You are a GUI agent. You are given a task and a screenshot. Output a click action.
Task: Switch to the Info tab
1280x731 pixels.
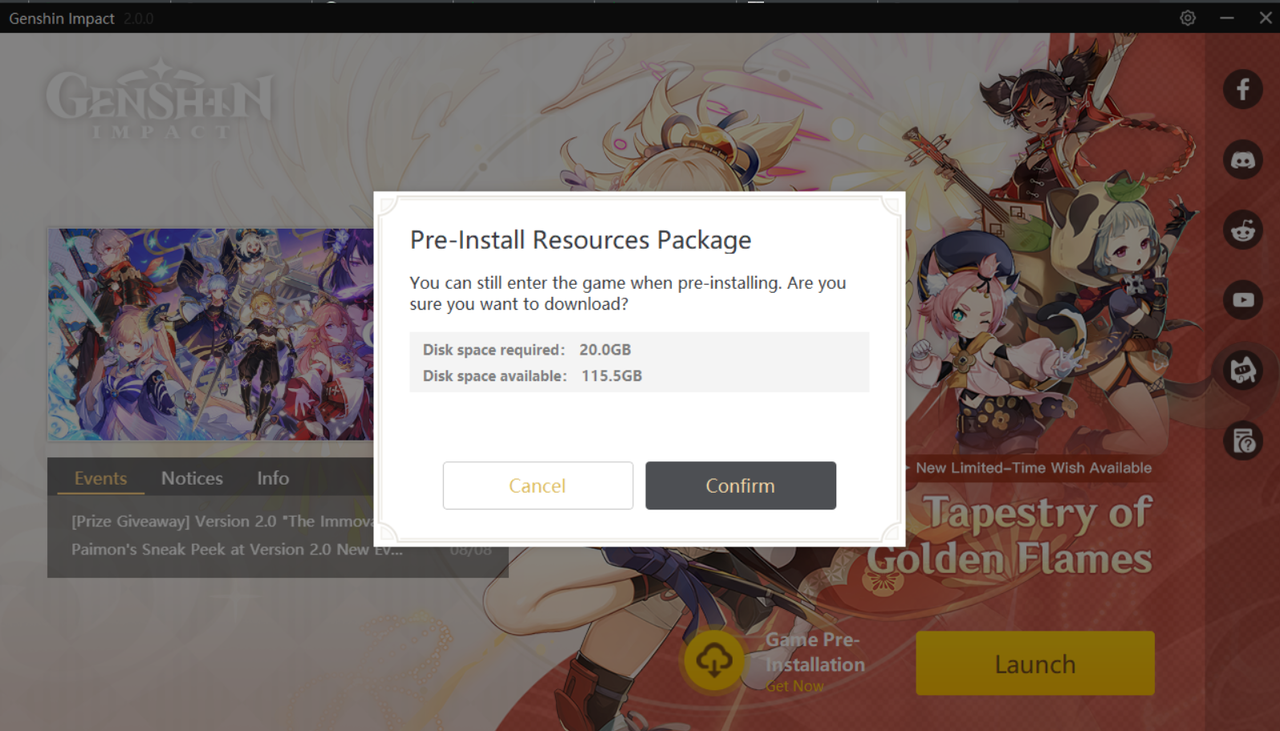273,478
